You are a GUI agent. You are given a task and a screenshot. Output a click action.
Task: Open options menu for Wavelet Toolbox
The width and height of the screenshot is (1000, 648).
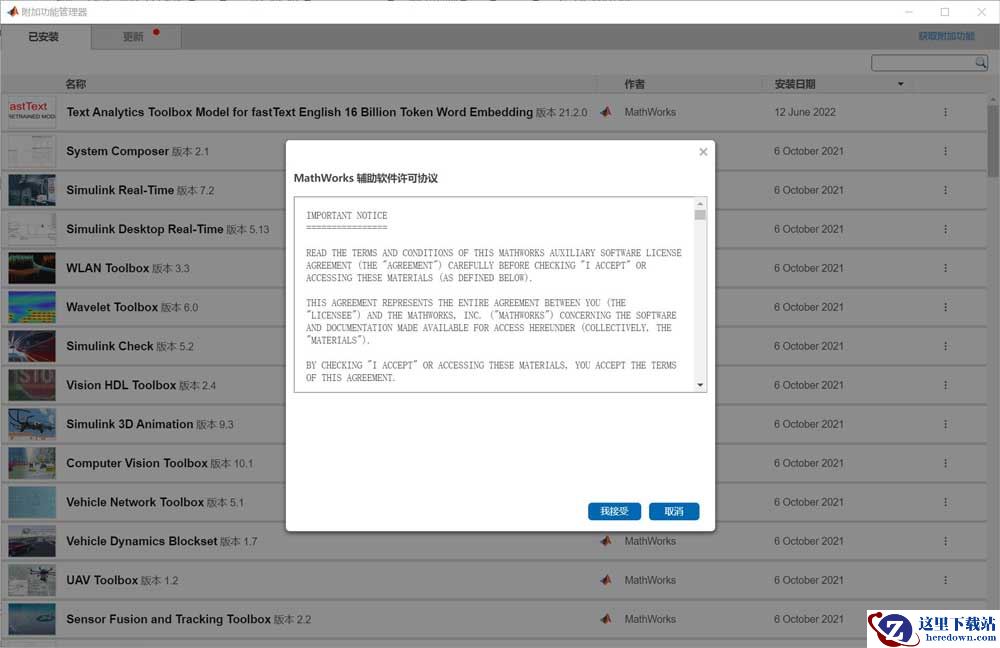pos(945,307)
